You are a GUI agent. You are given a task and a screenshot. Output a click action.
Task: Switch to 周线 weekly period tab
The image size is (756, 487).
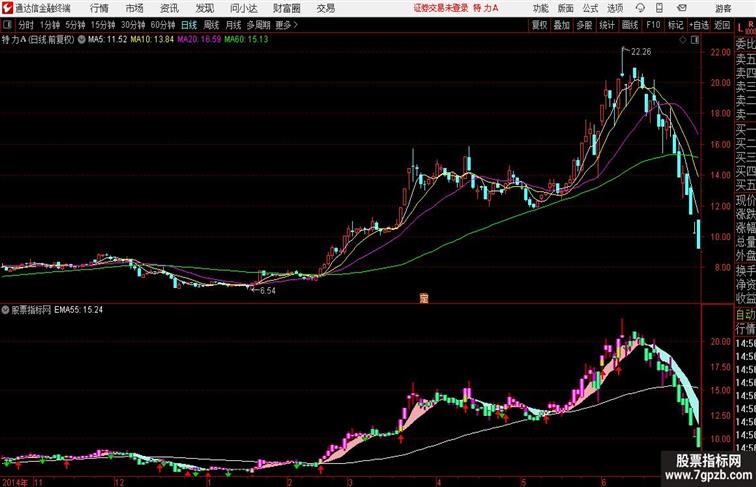[211, 25]
